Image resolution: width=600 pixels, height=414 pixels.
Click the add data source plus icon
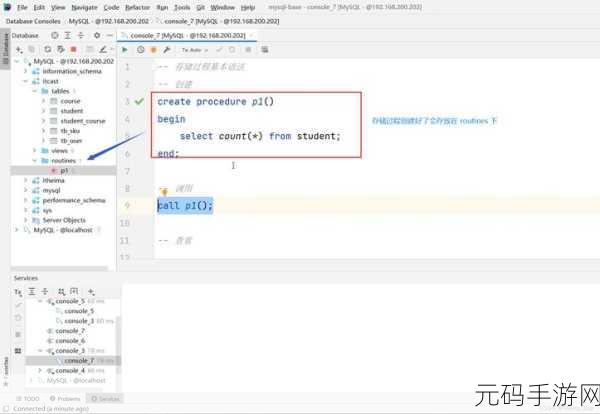(x=19, y=49)
